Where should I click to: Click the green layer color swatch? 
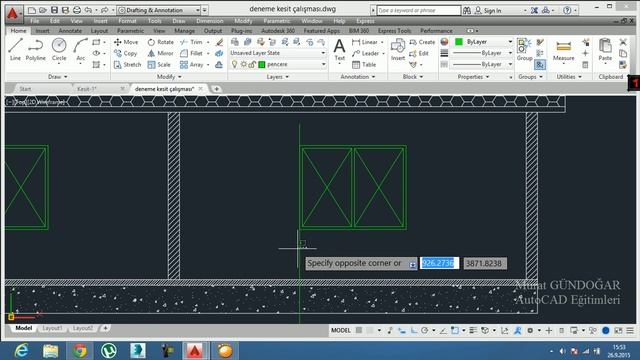coord(262,64)
